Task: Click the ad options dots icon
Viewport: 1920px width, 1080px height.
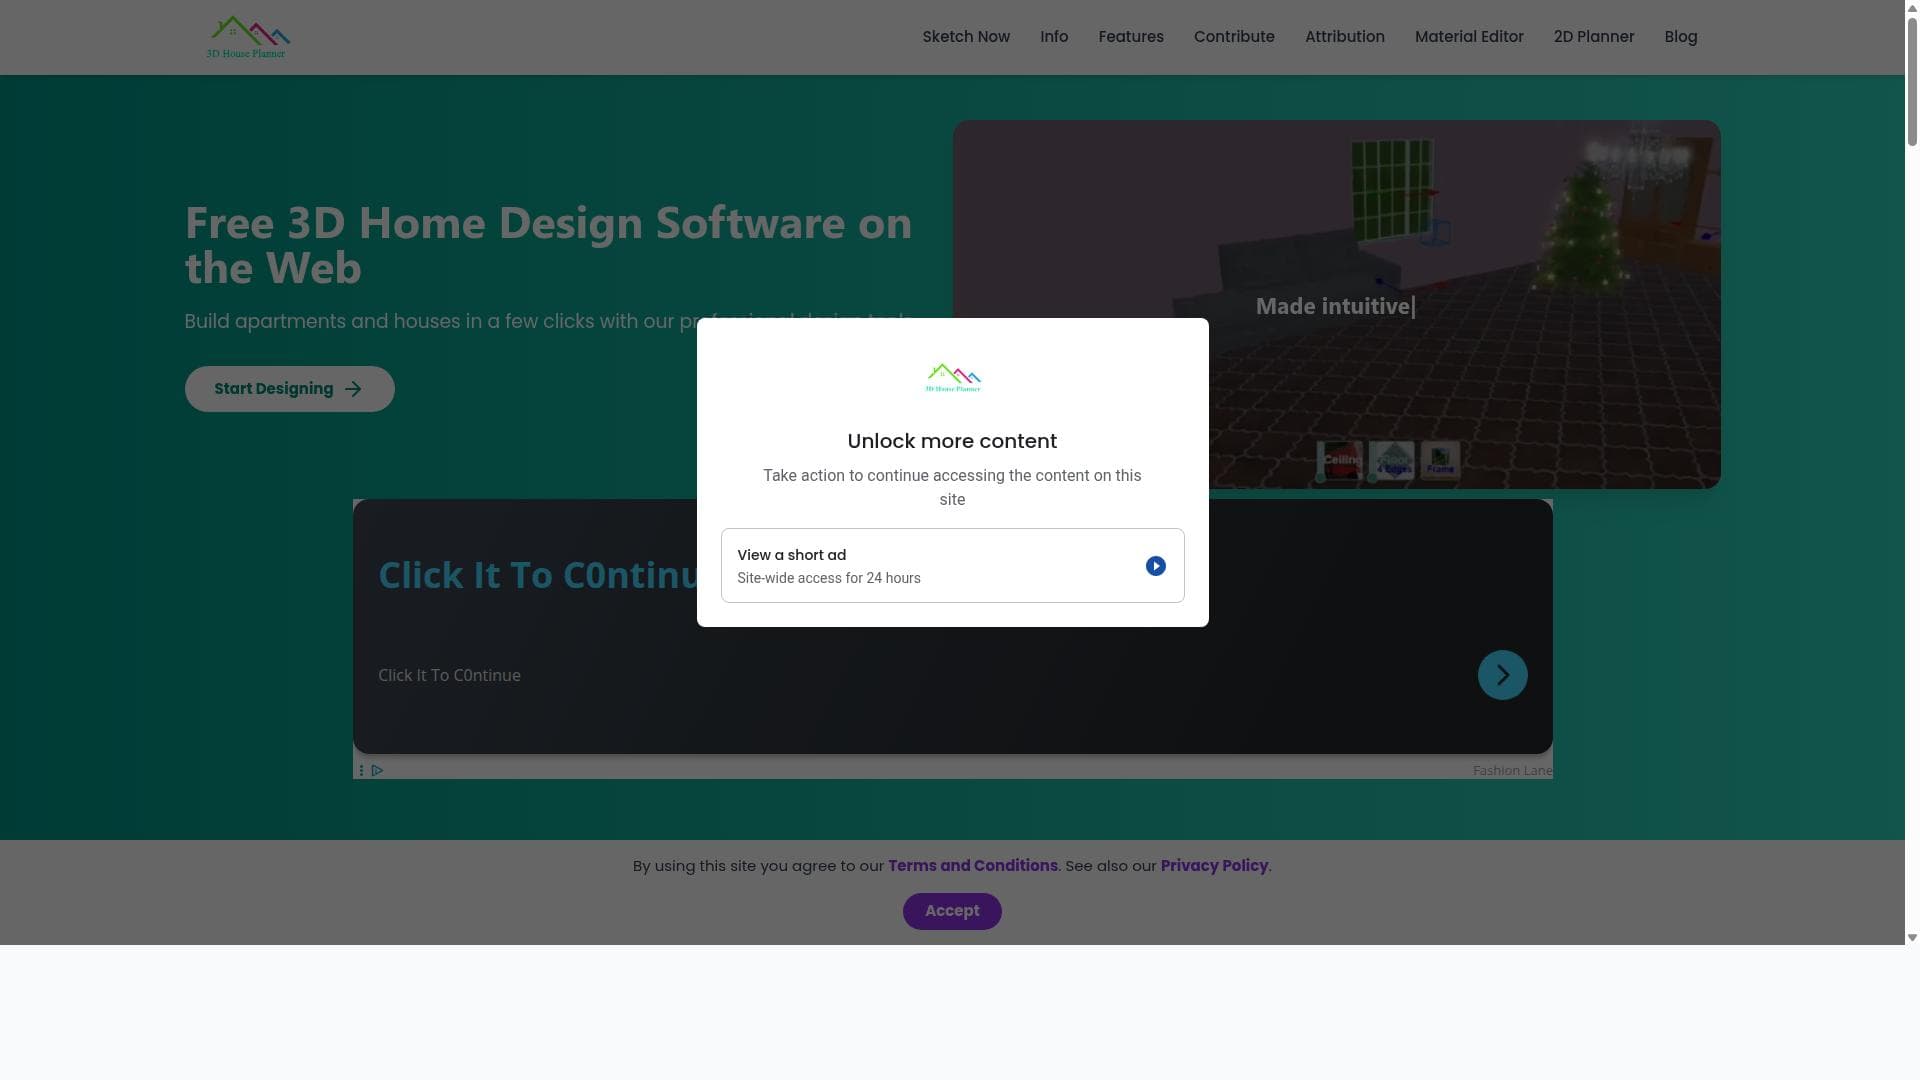Action: point(361,770)
